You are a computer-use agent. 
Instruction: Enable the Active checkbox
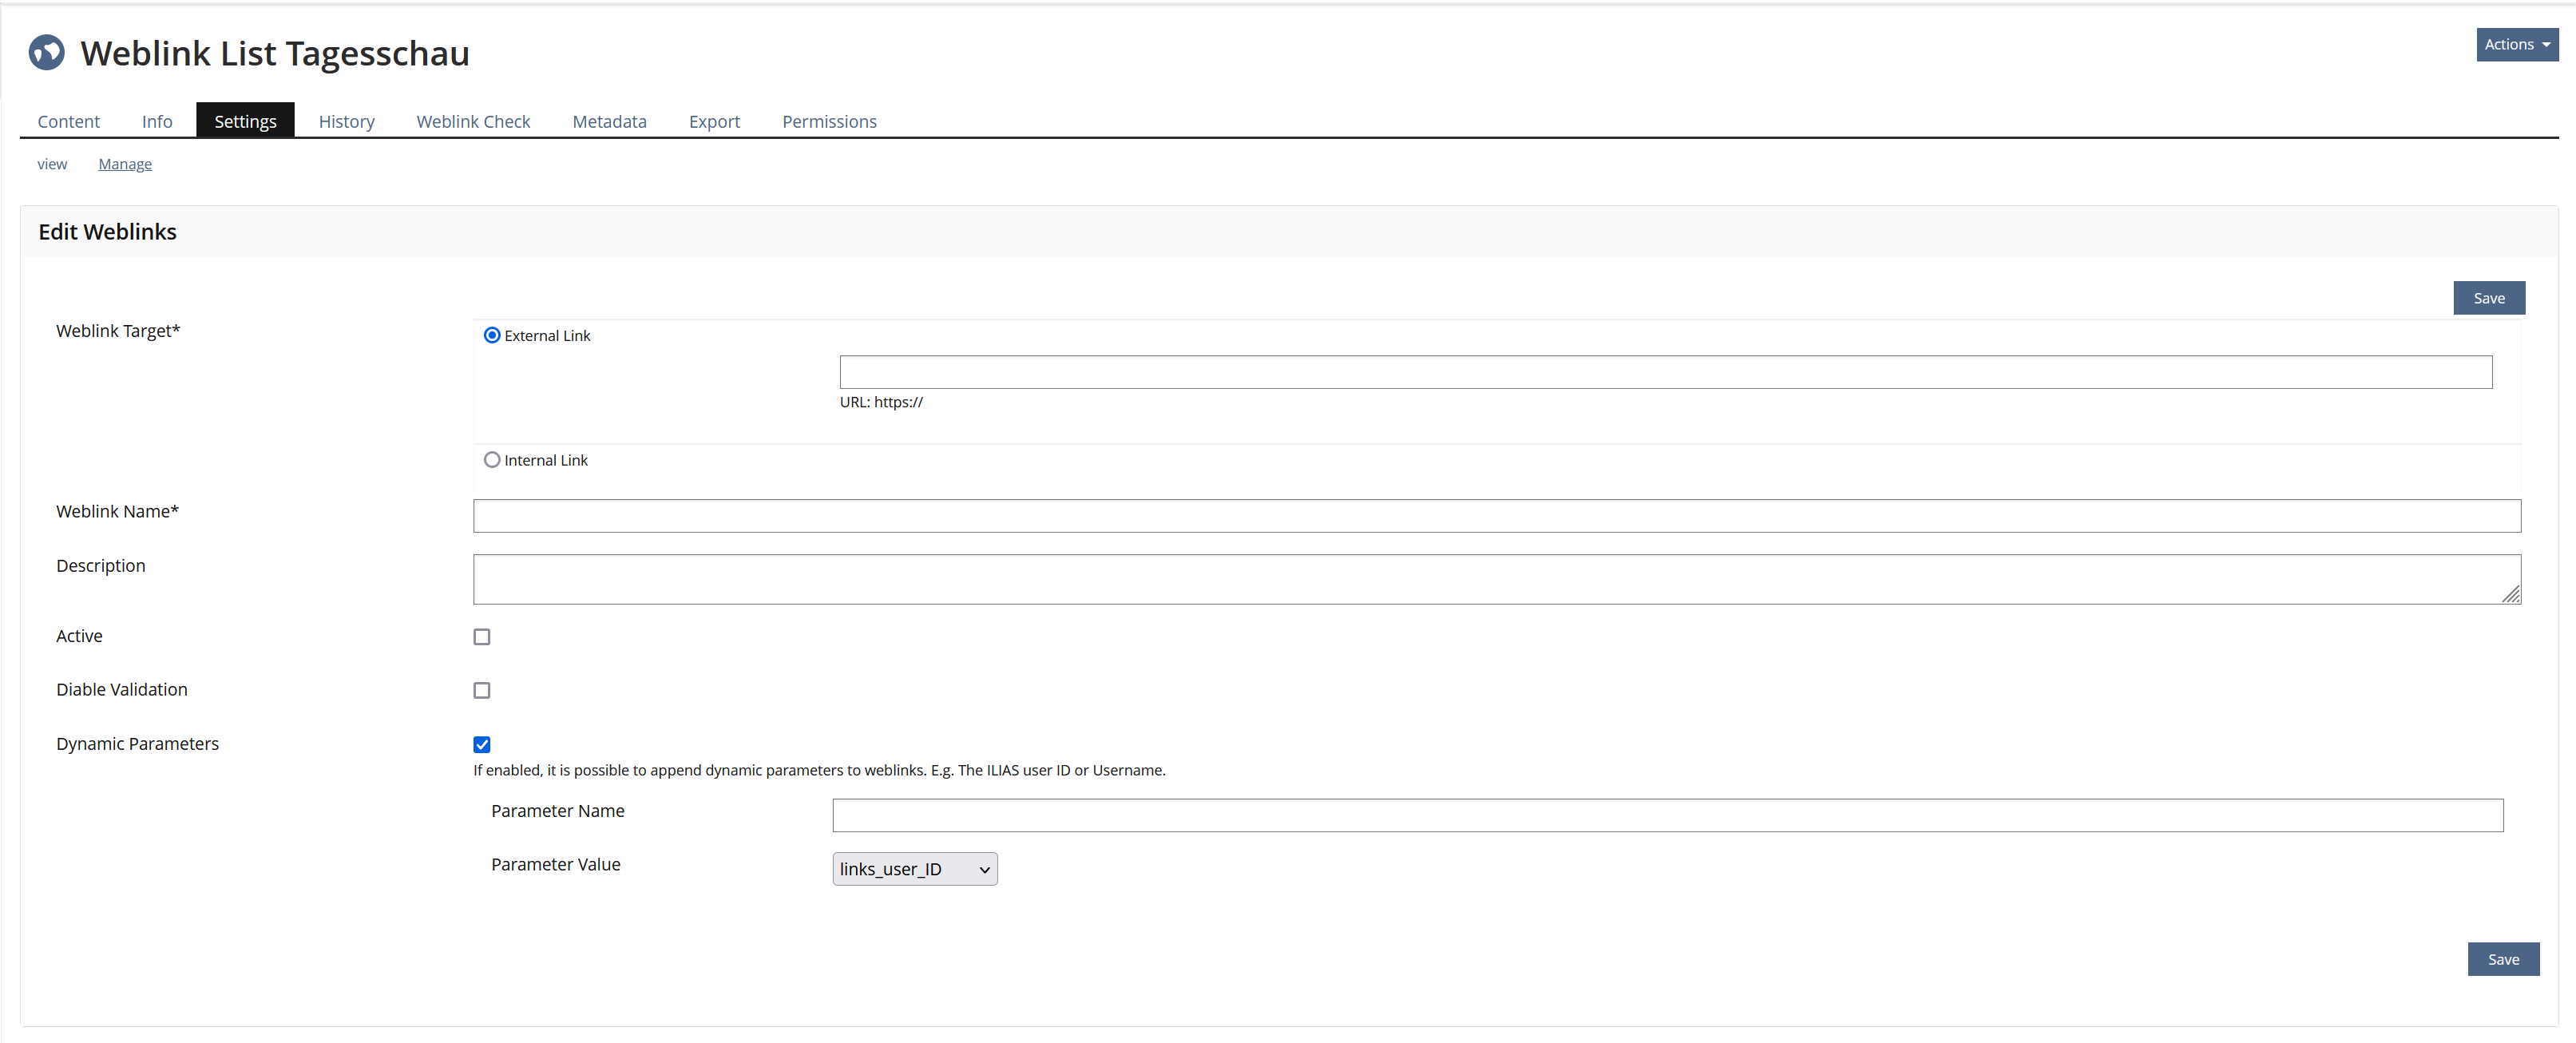[482, 637]
